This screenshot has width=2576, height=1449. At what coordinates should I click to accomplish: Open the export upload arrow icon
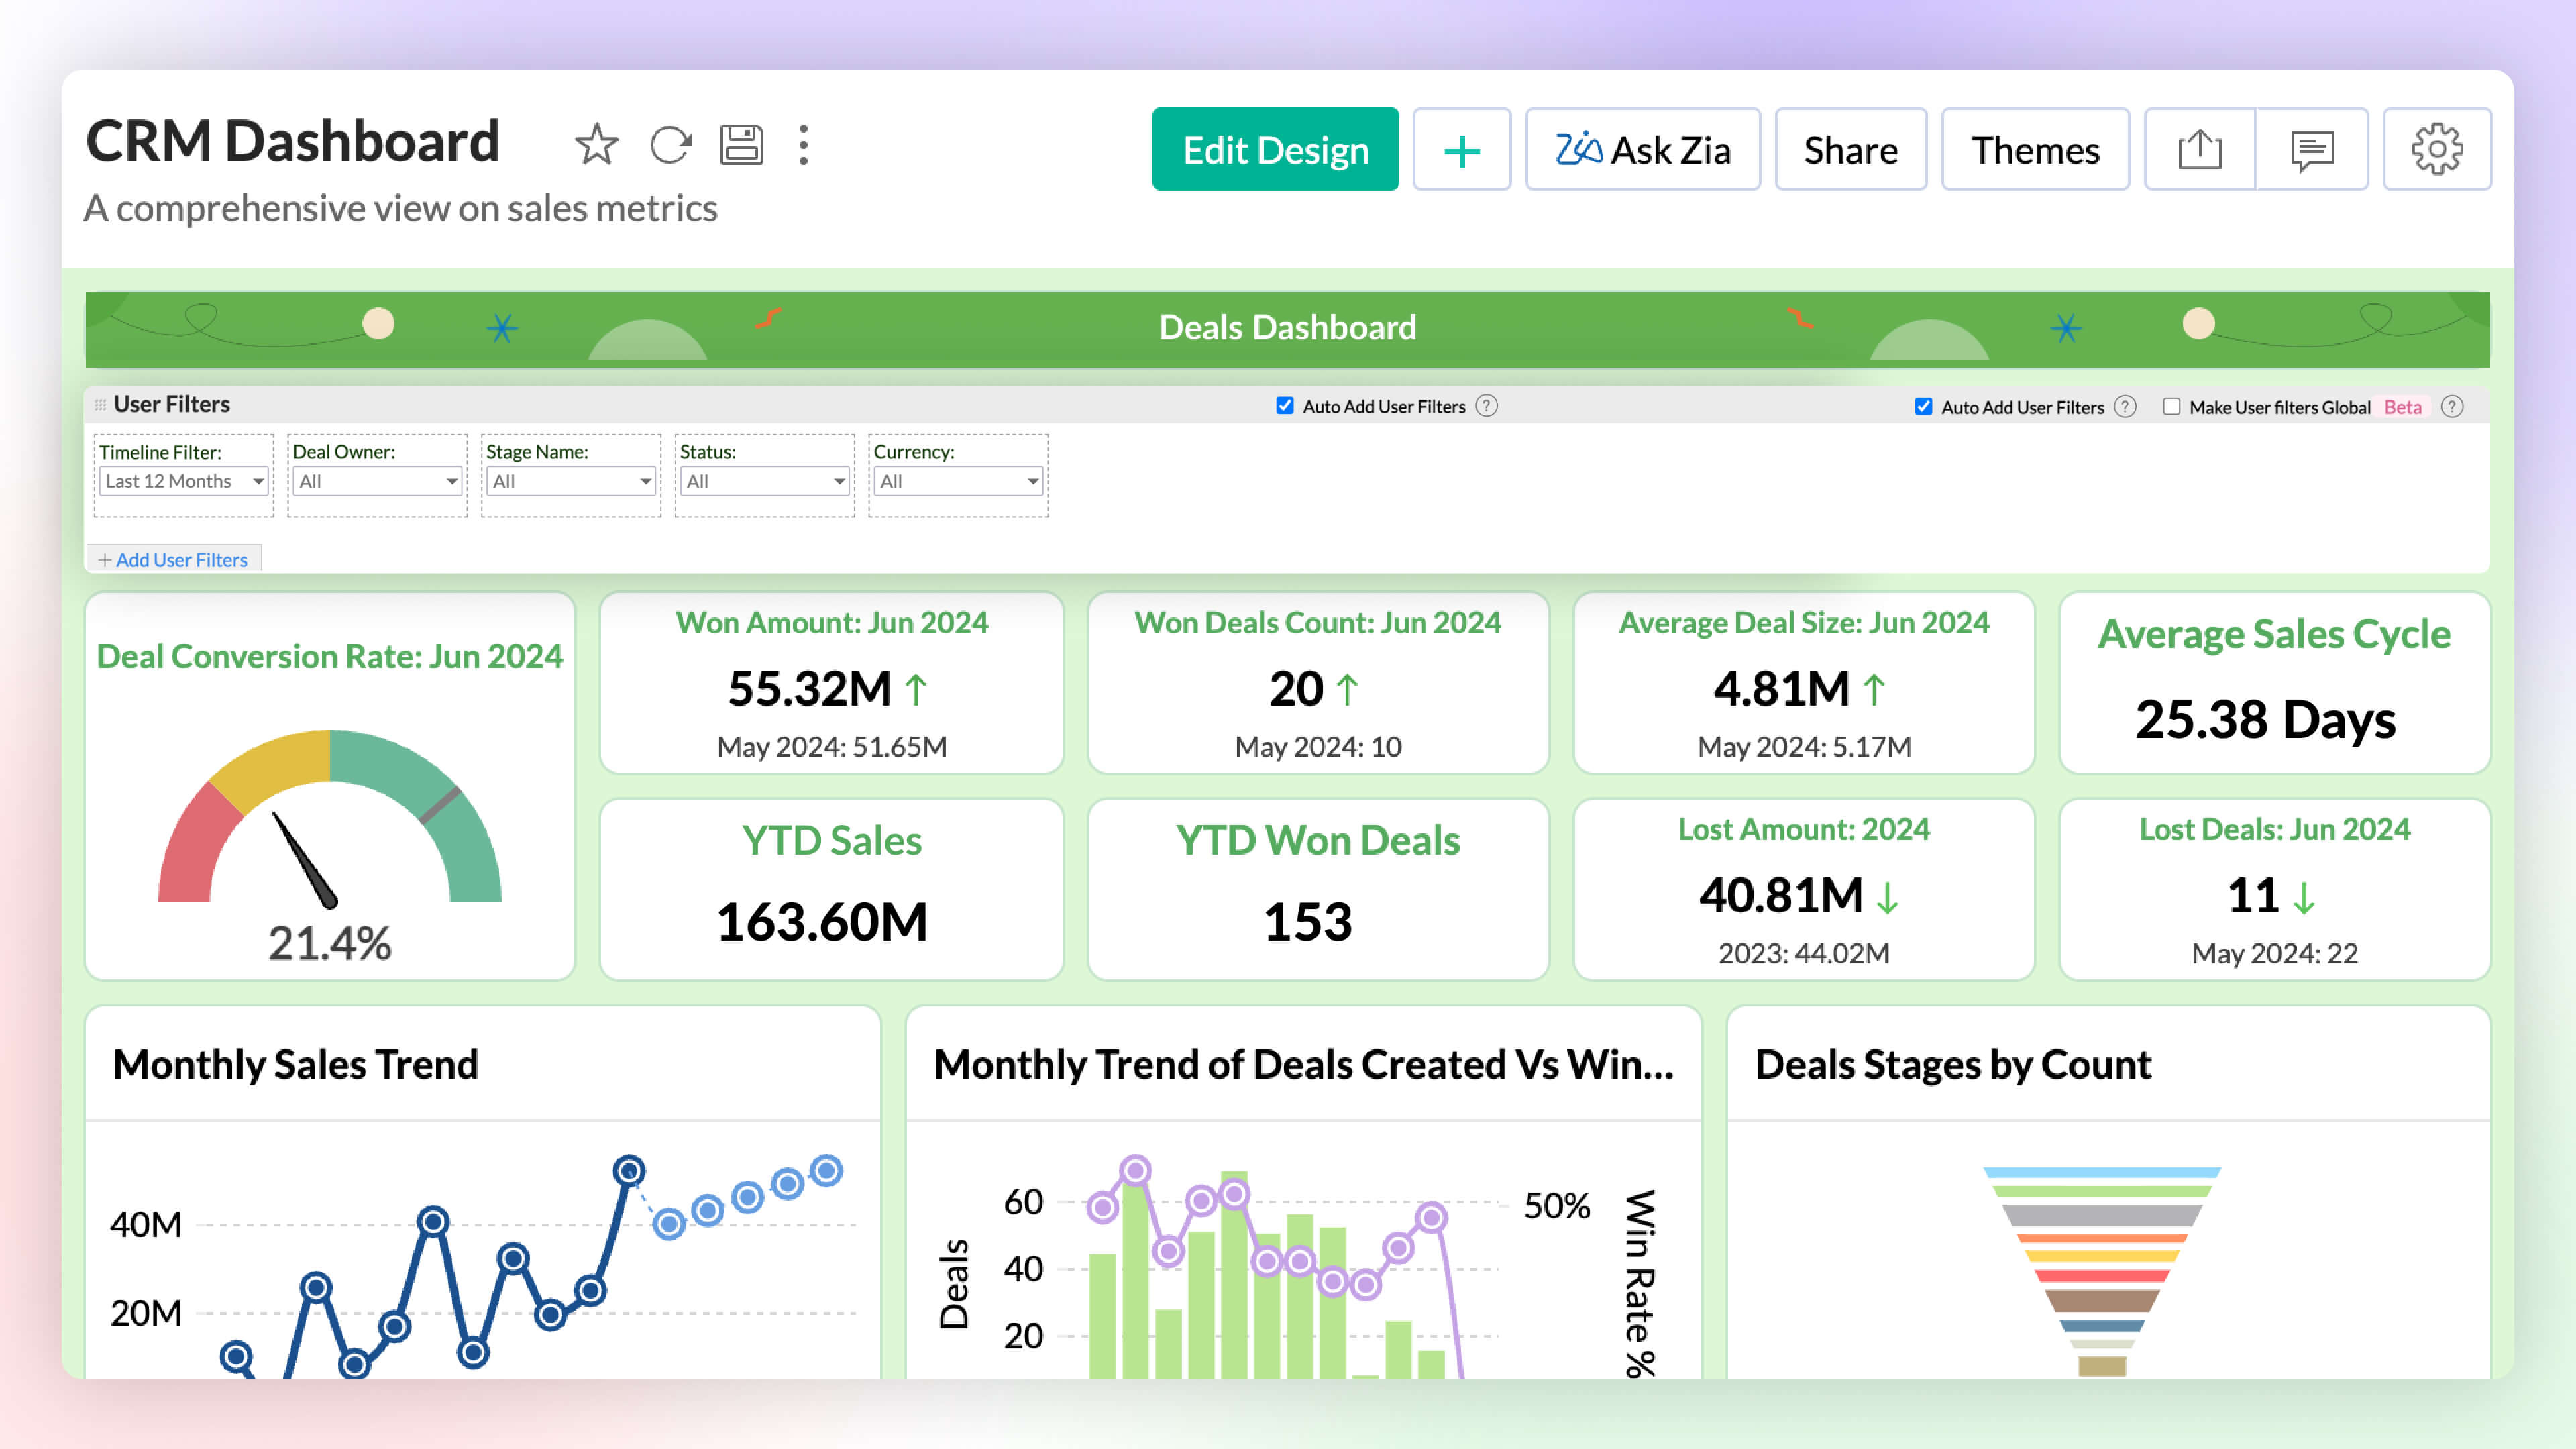pos(2199,150)
